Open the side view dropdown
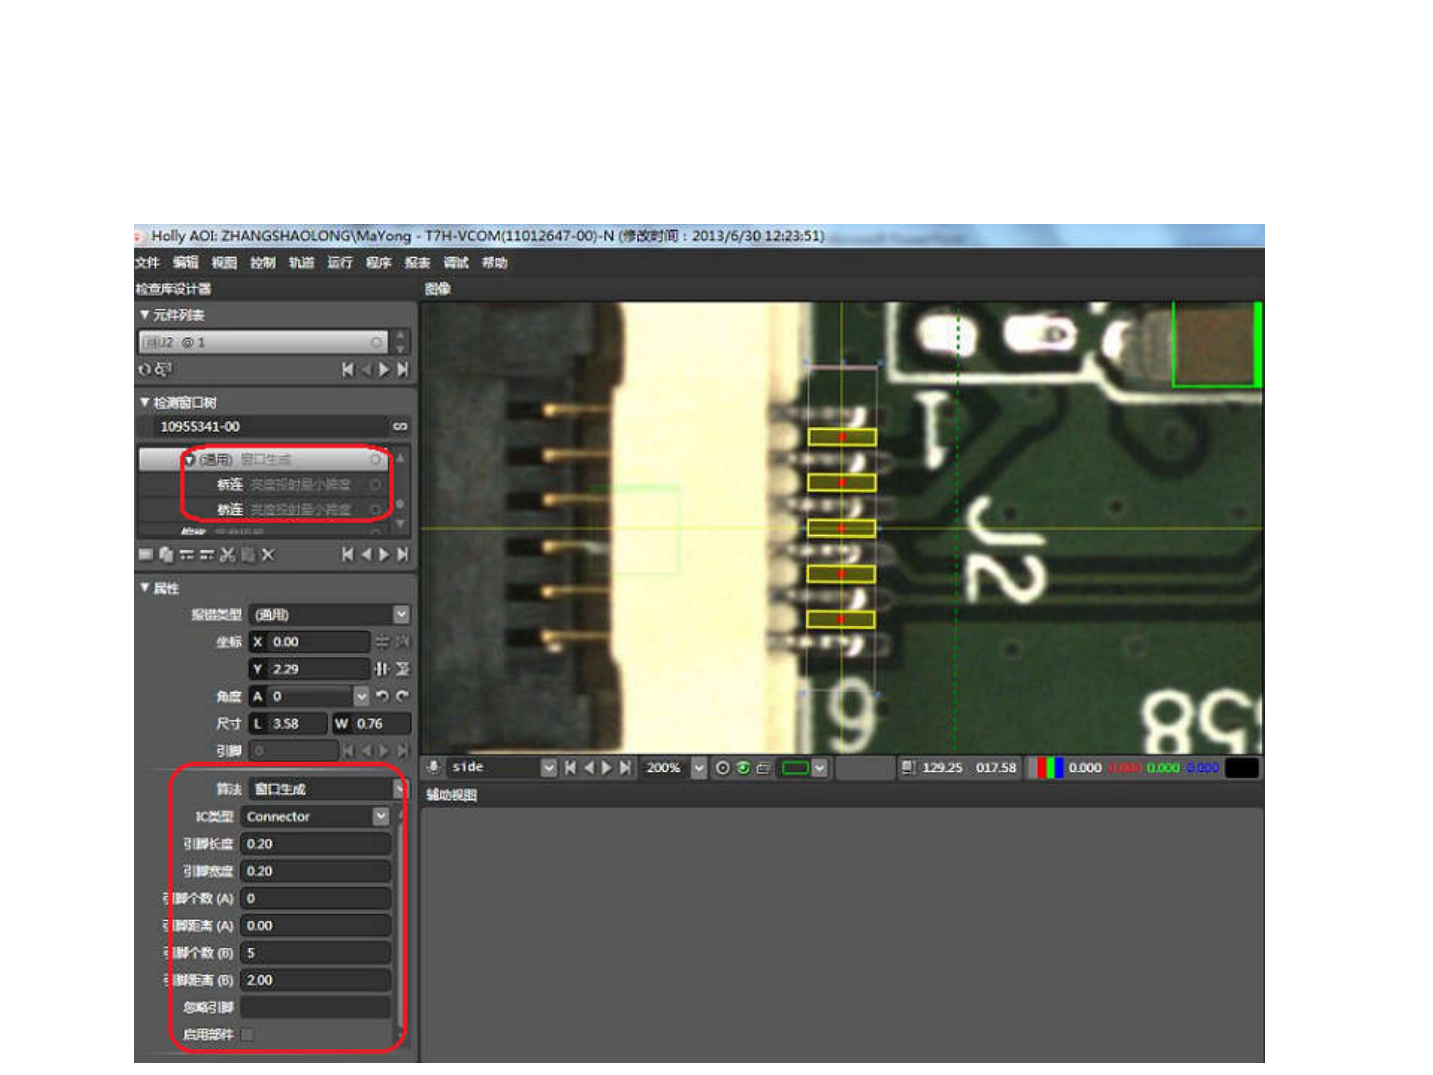 pos(548,768)
